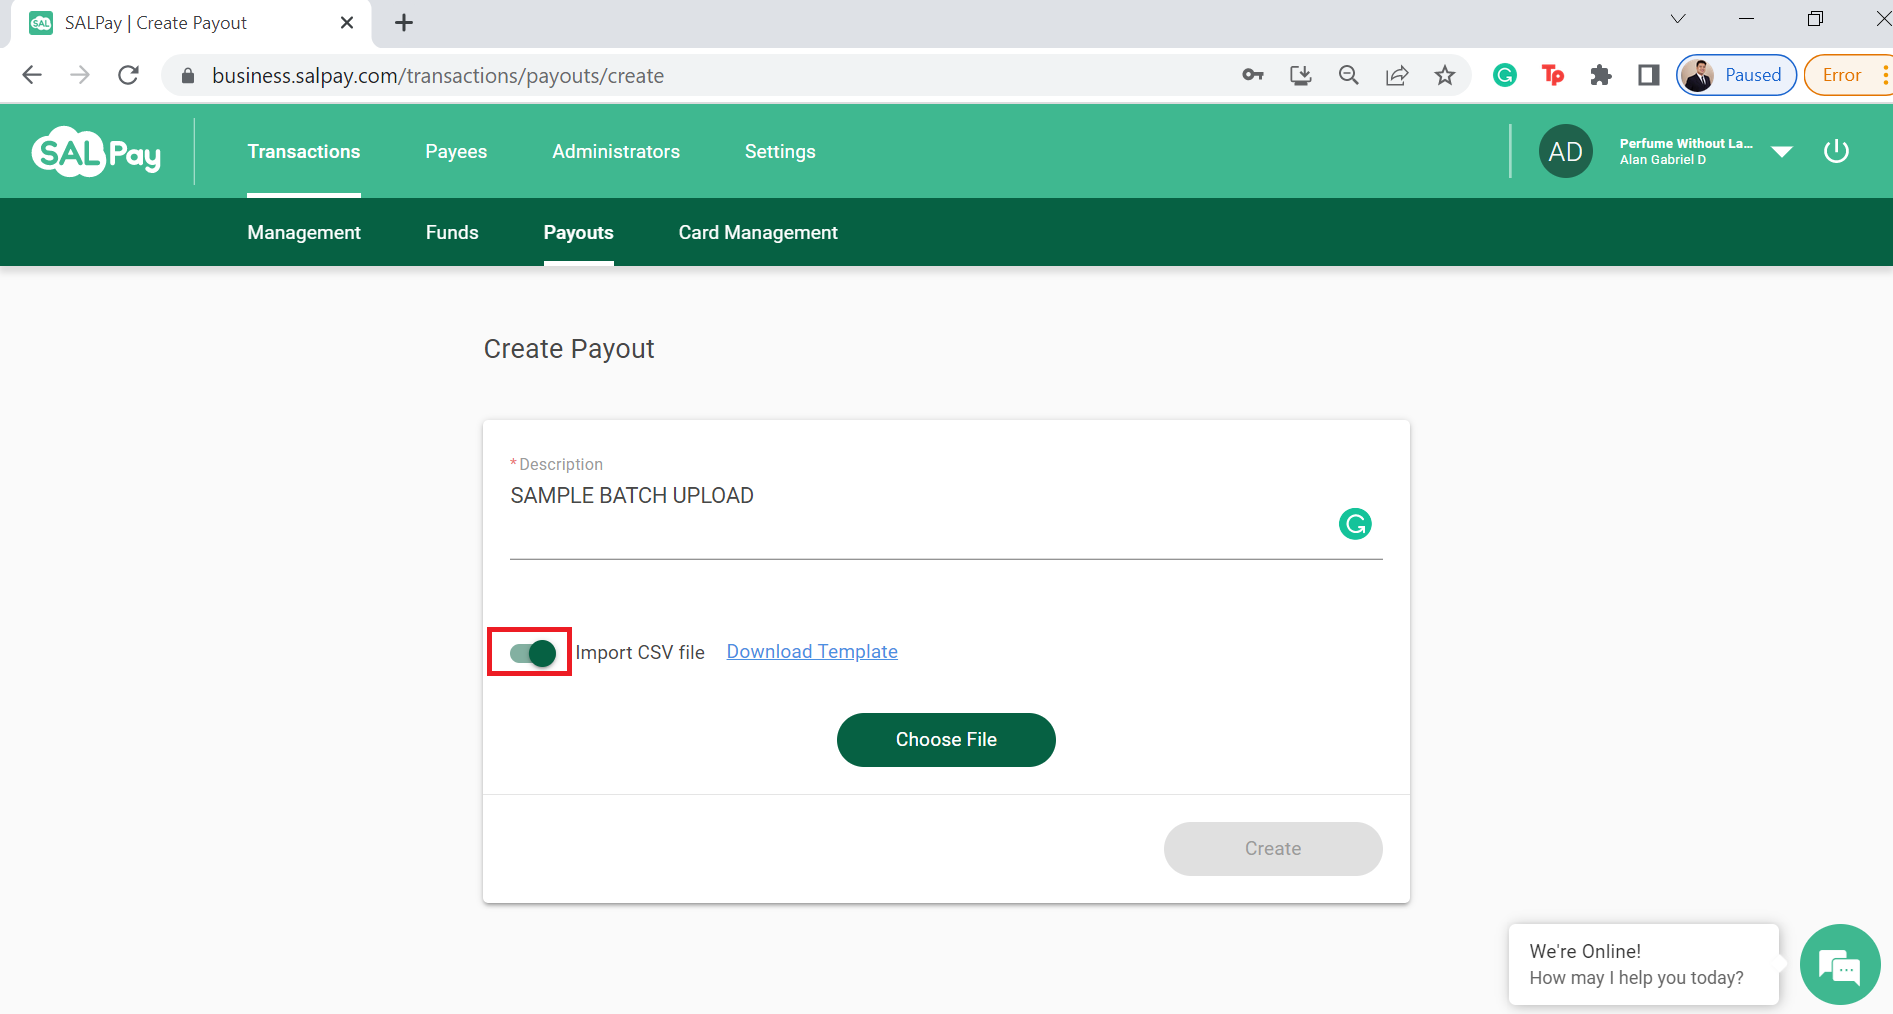Image resolution: width=1893 pixels, height=1014 pixels.
Task: Select the Payouts tab
Action: point(578,232)
